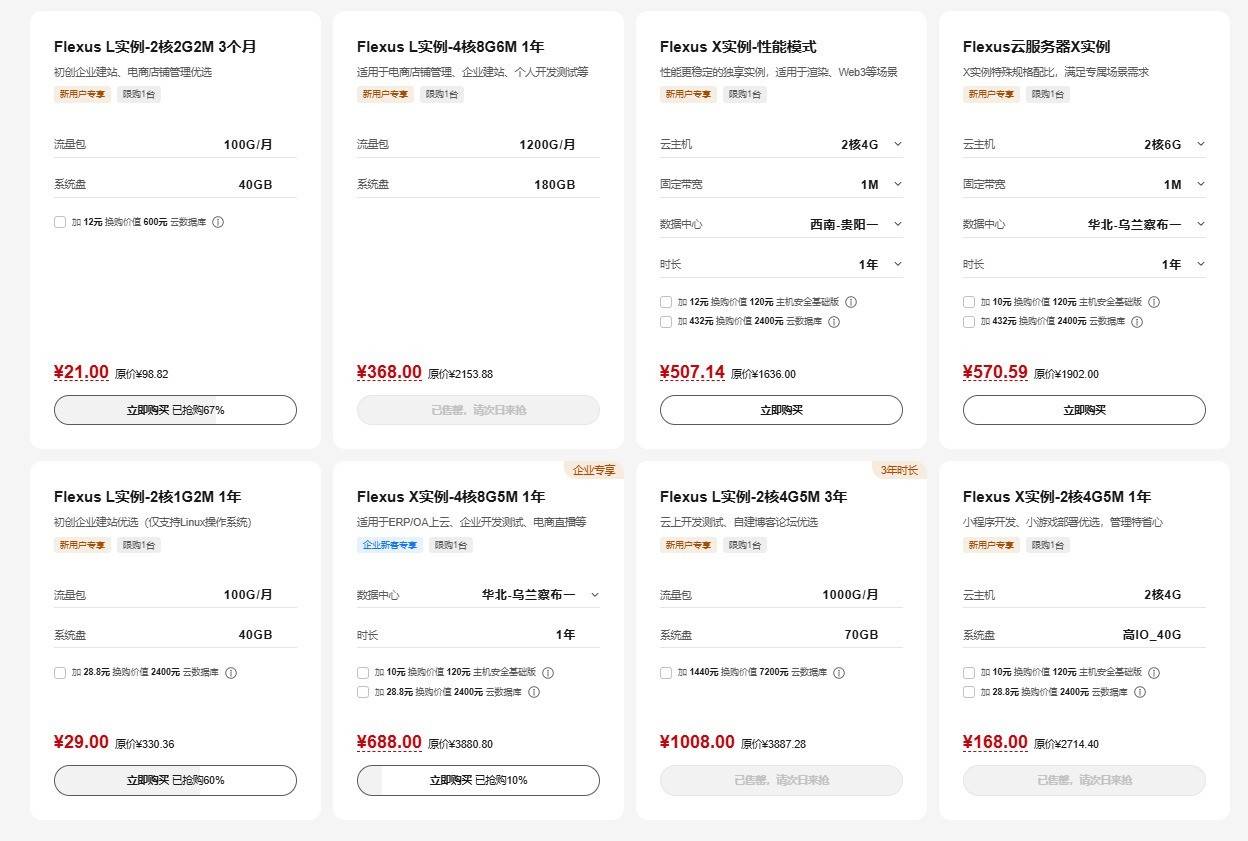Tick the 加12元换购600元云数据库 checkbox
Image resolution: width=1248 pixels, height=841 pixels.
click(60, 222)
